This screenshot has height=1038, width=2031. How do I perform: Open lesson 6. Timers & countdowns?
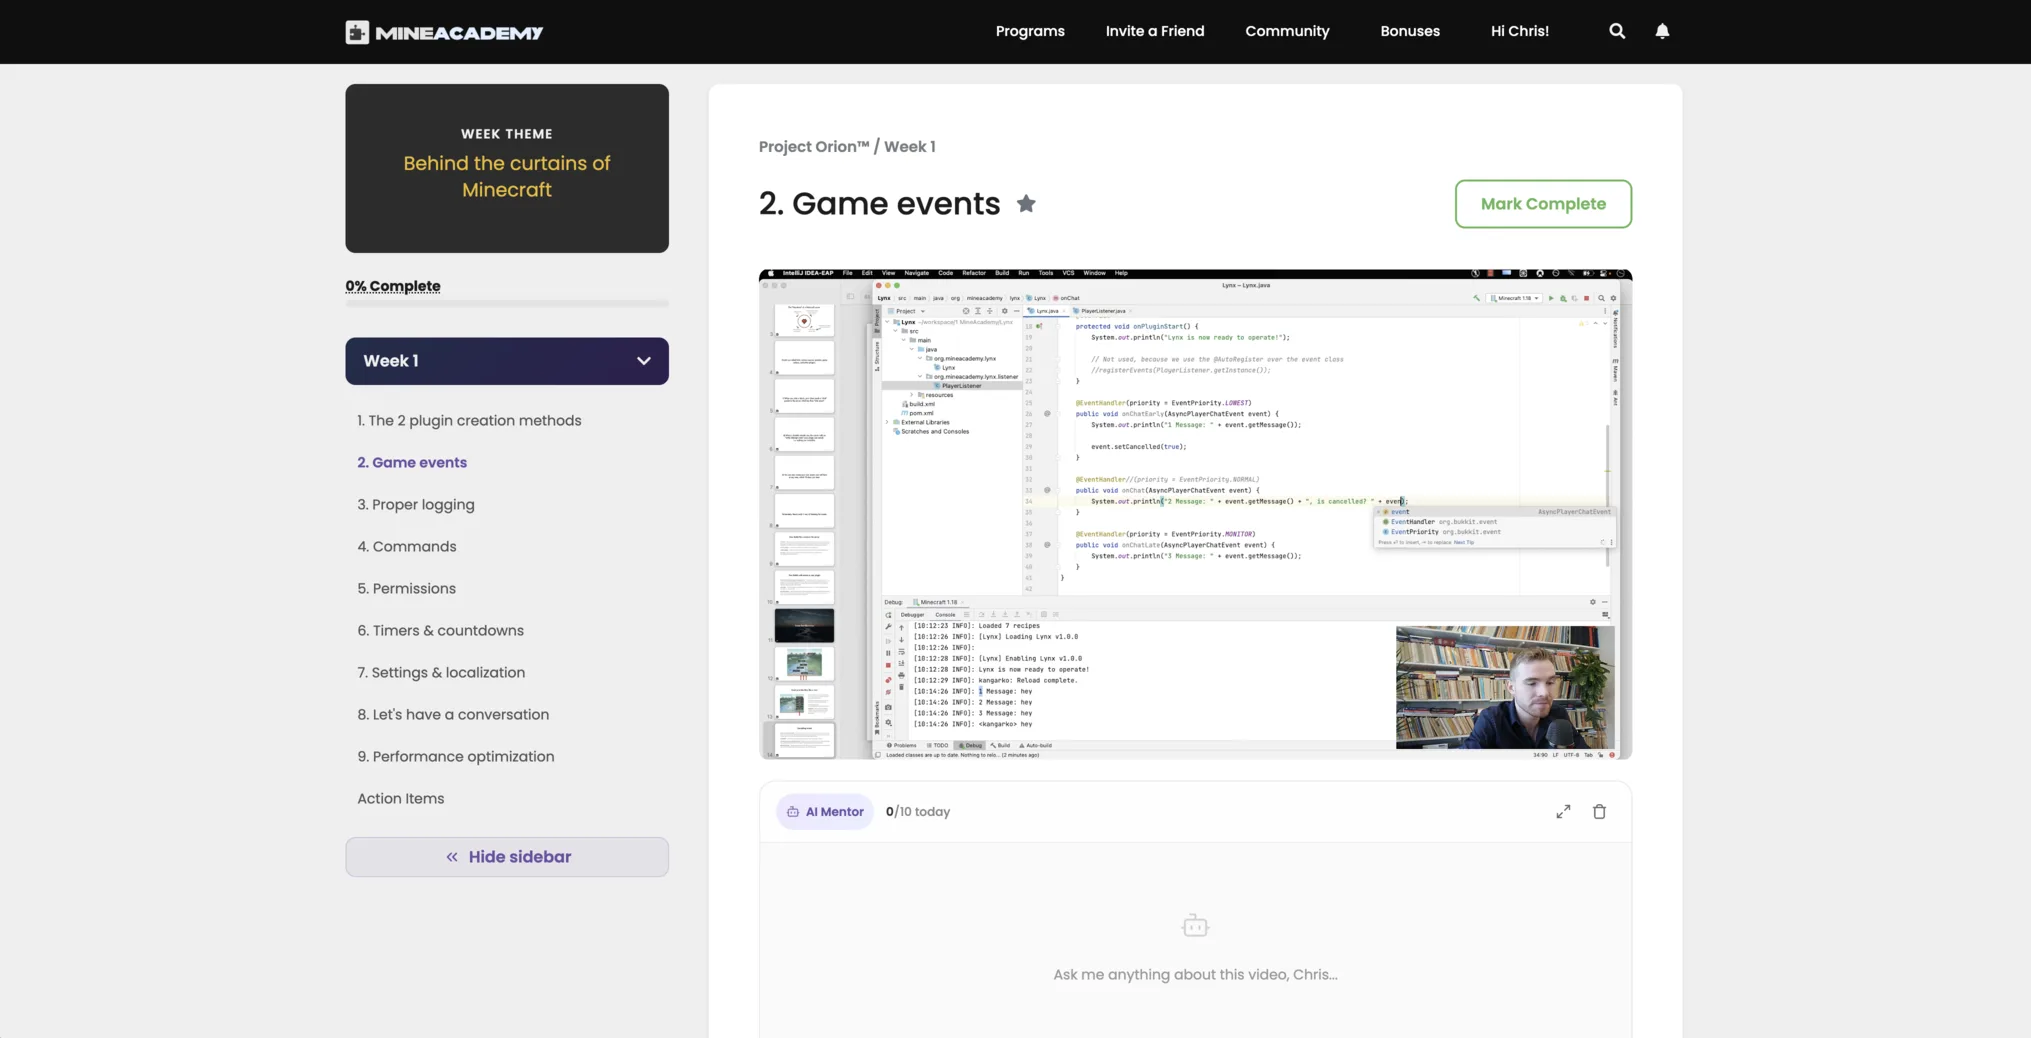pos(441,631)
